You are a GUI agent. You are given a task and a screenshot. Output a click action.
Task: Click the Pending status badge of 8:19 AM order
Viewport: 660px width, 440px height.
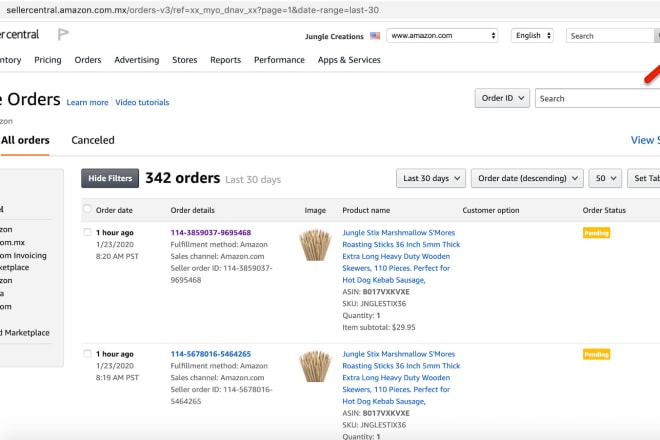pyautogui.click(x=596, y=355)
